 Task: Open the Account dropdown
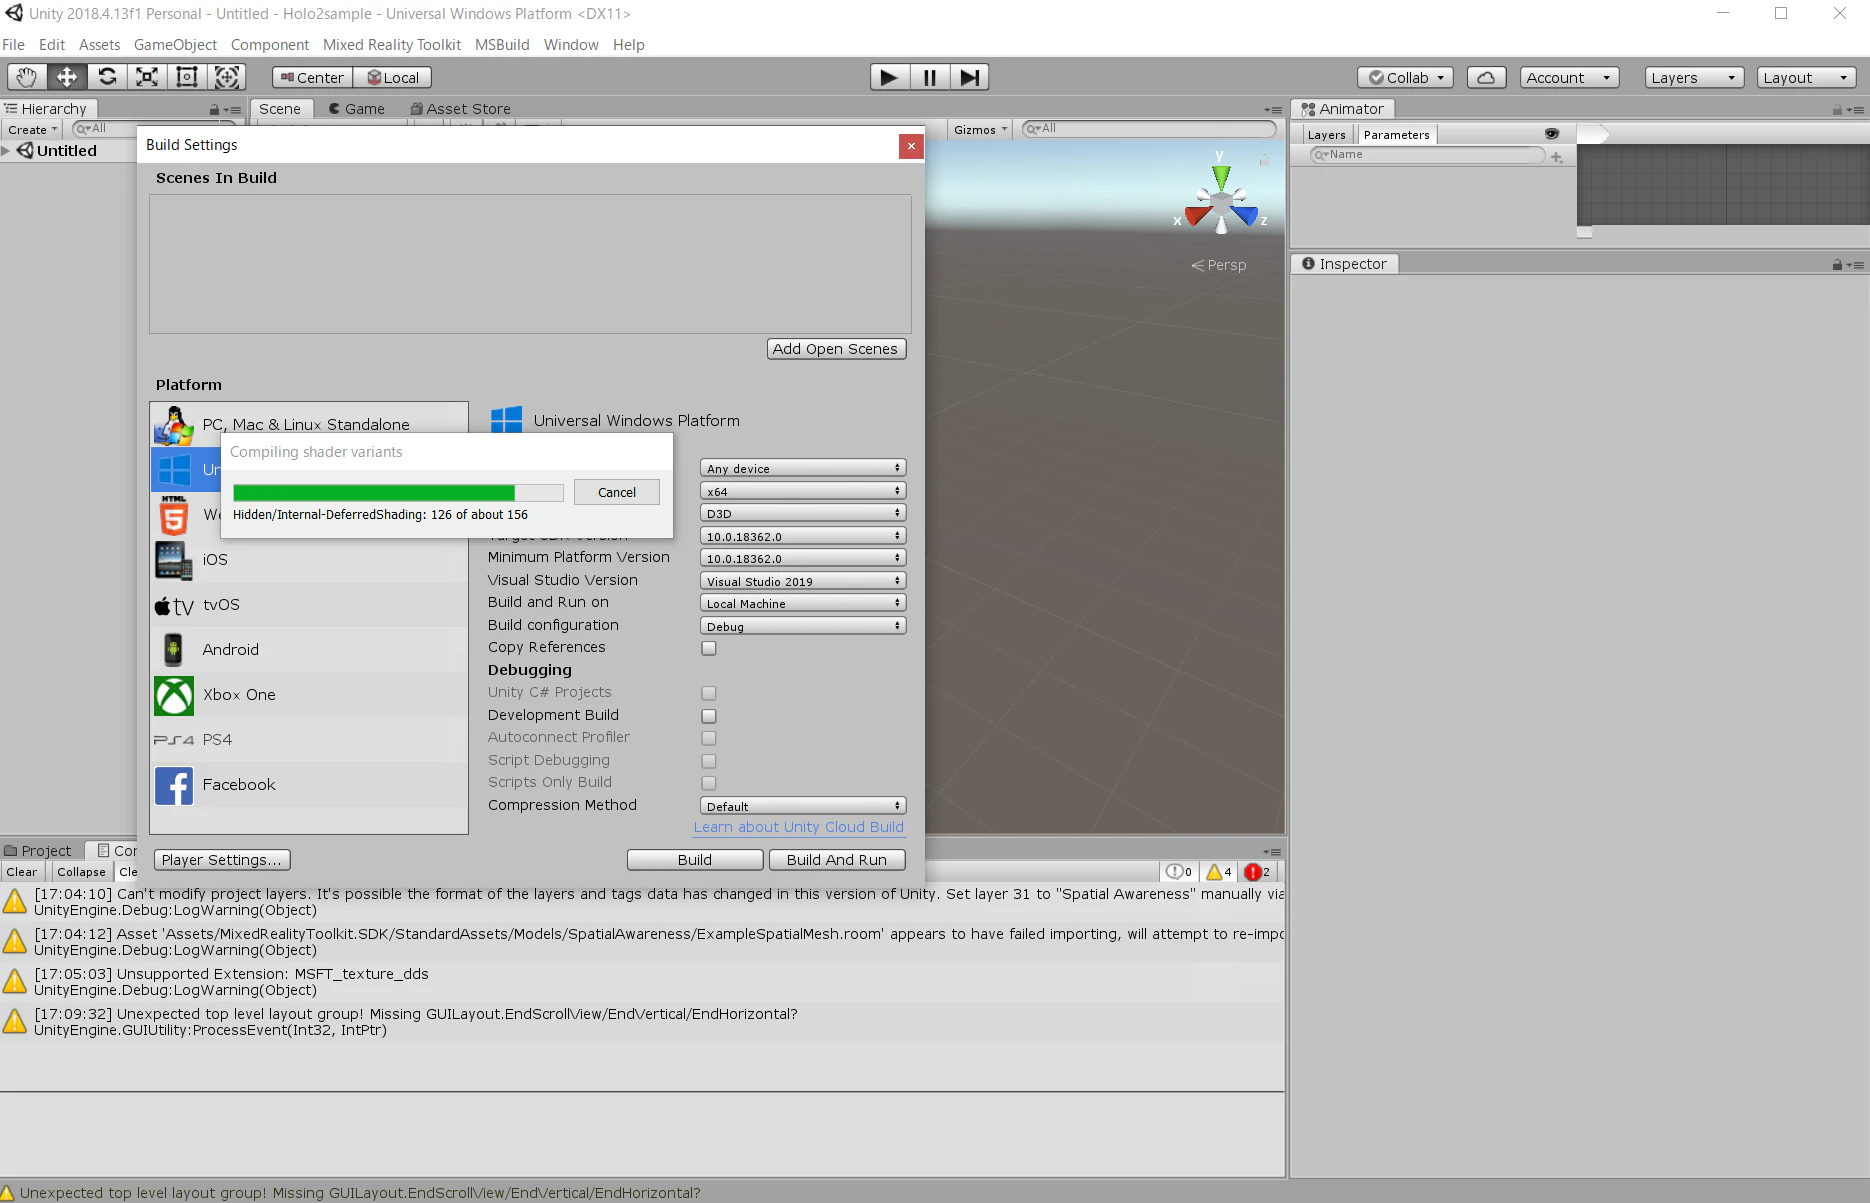click(1569, 77)
